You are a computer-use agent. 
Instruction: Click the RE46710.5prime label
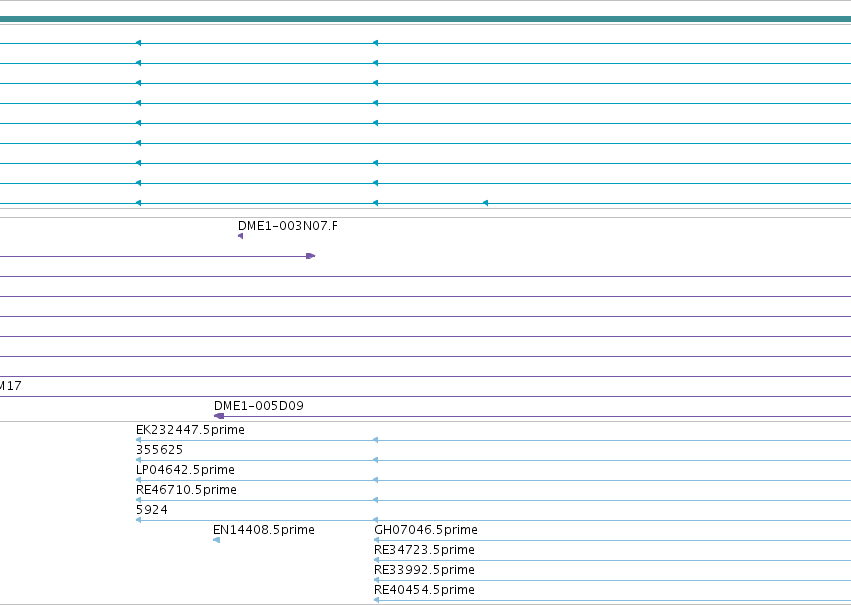(x=186, y=490)
